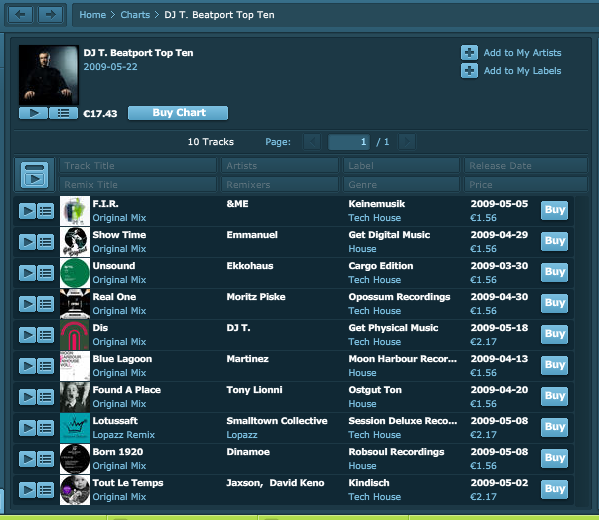
Task: Sort by the Label column header
Action: pos(401,166)
